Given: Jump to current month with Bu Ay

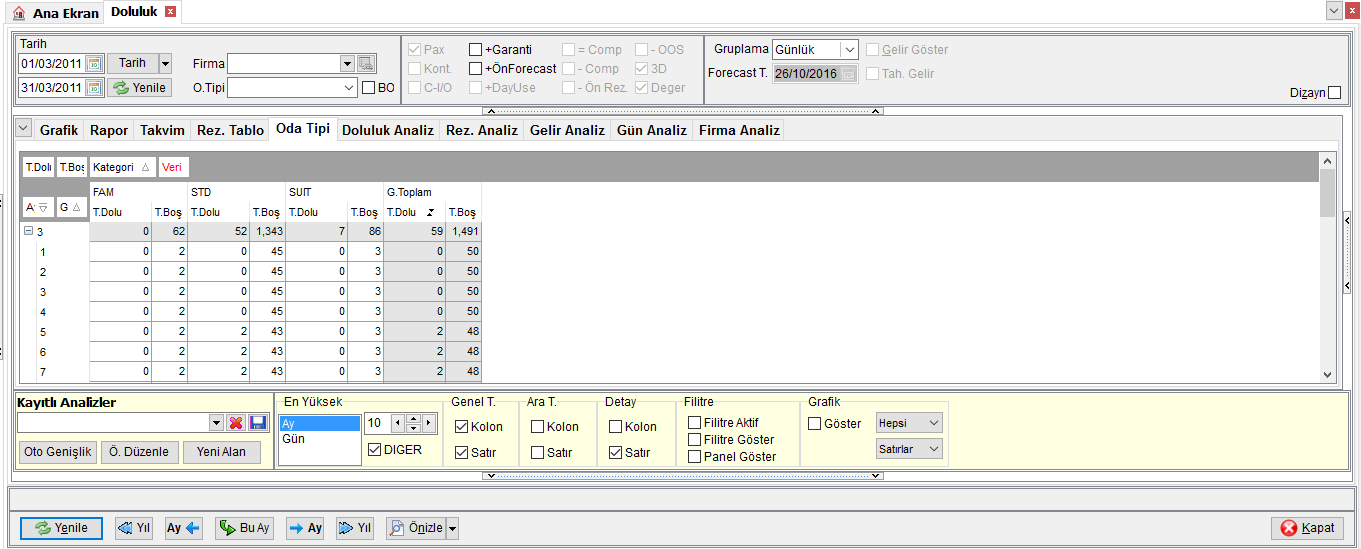Looking at the screenshot, I should [244, 528].
